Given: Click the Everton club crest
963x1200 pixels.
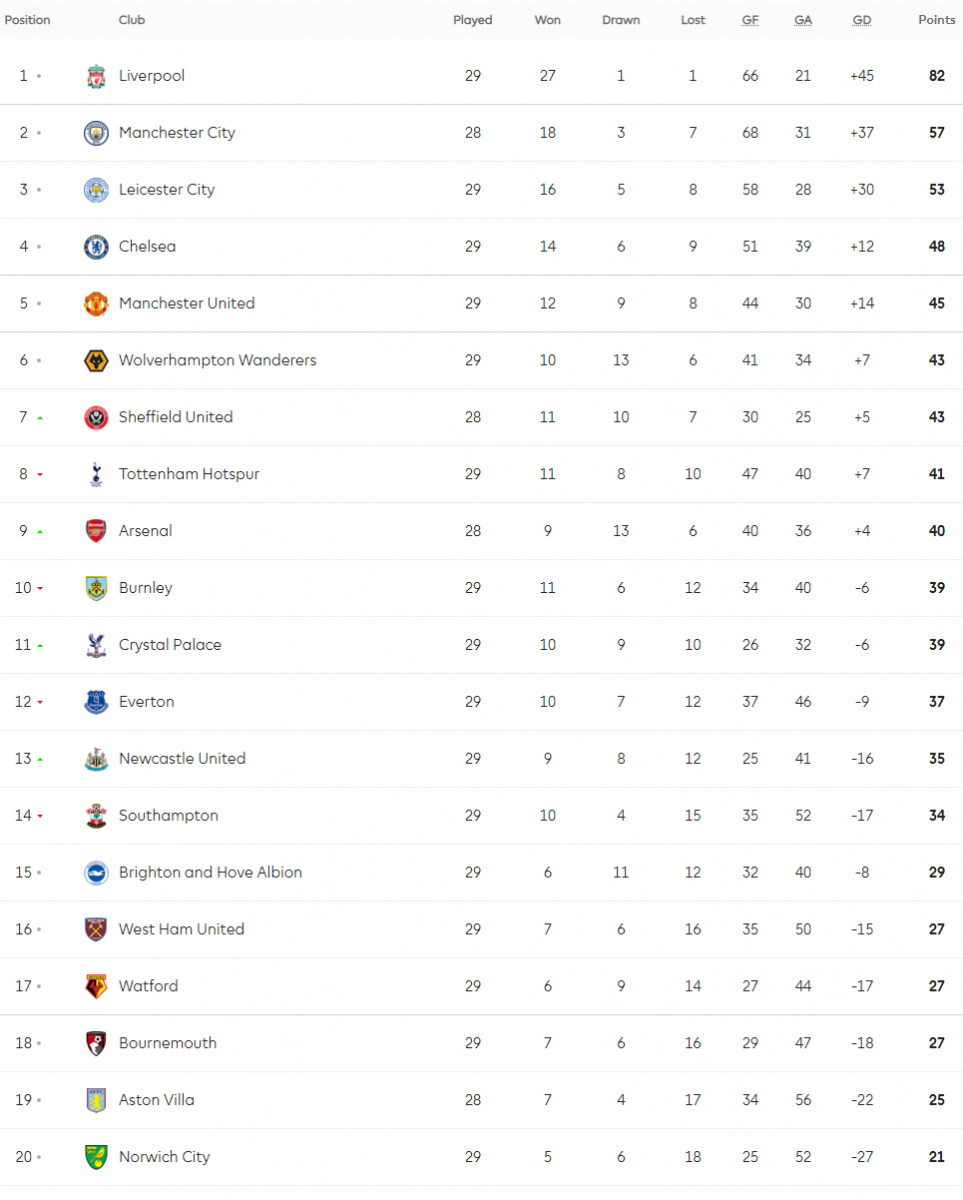Looking at the screenshot, I should [x=96, y=703].
